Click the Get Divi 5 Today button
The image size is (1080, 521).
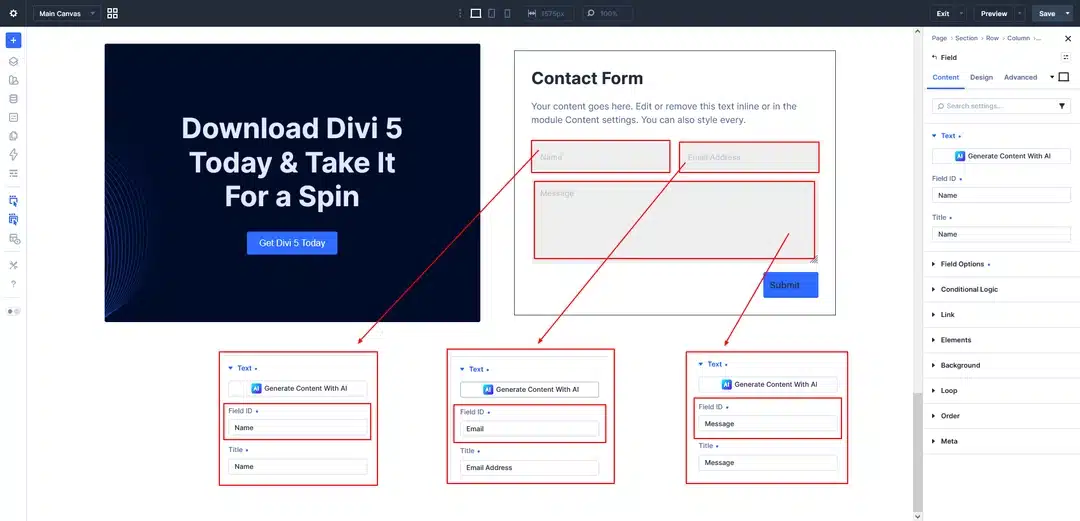[292, 243]
